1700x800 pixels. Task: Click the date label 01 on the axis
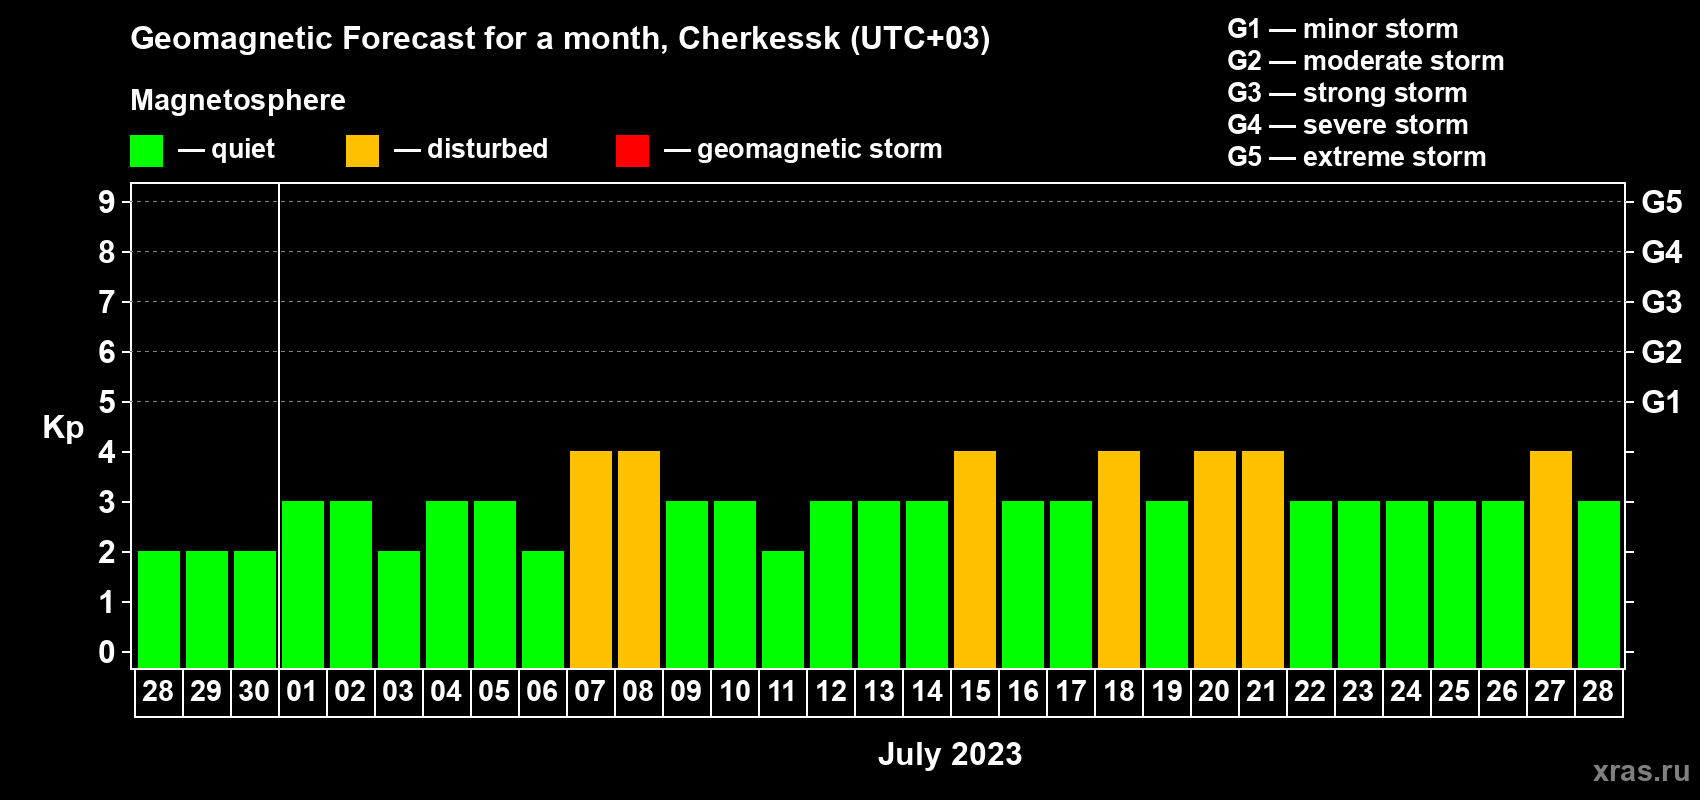(302, 692)
